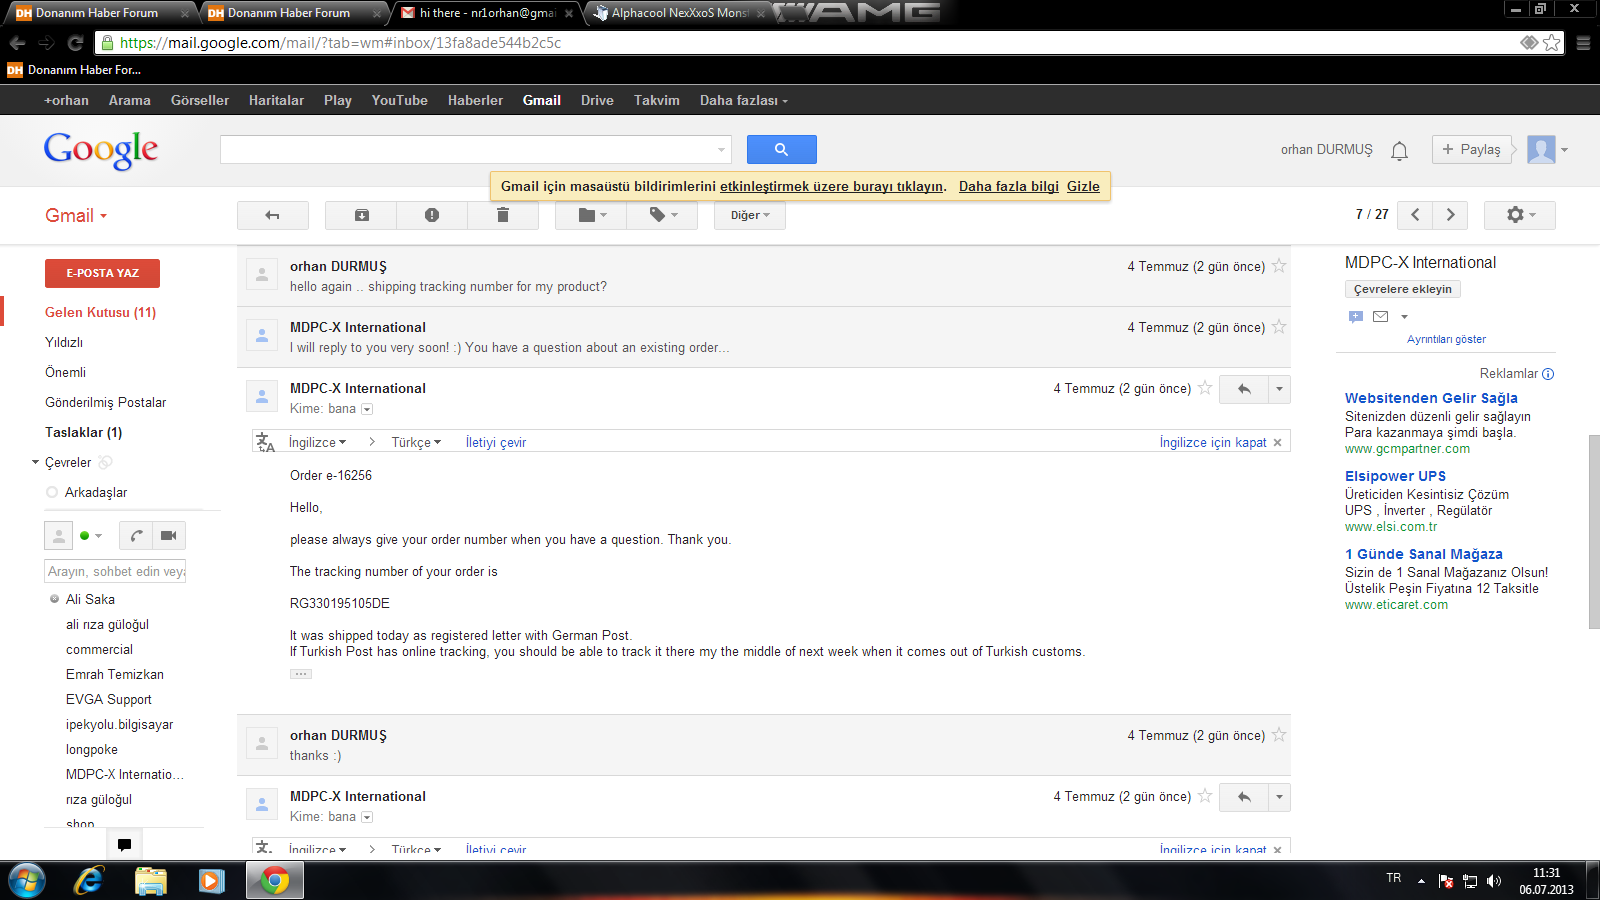Click Ayrıntıları göster link
This screenshot has width=1600, height=900.
(x=1446, y=339)
